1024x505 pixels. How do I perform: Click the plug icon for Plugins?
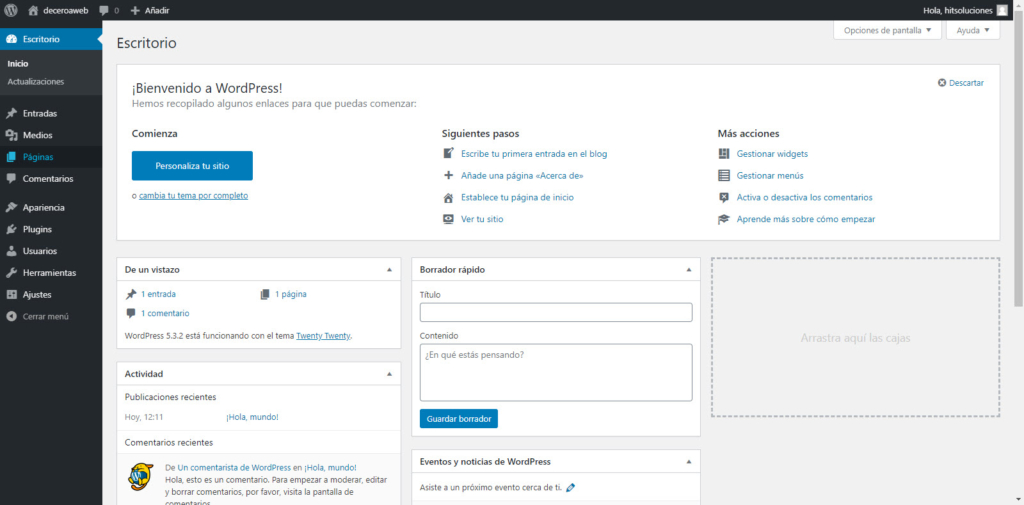point(11,229)
